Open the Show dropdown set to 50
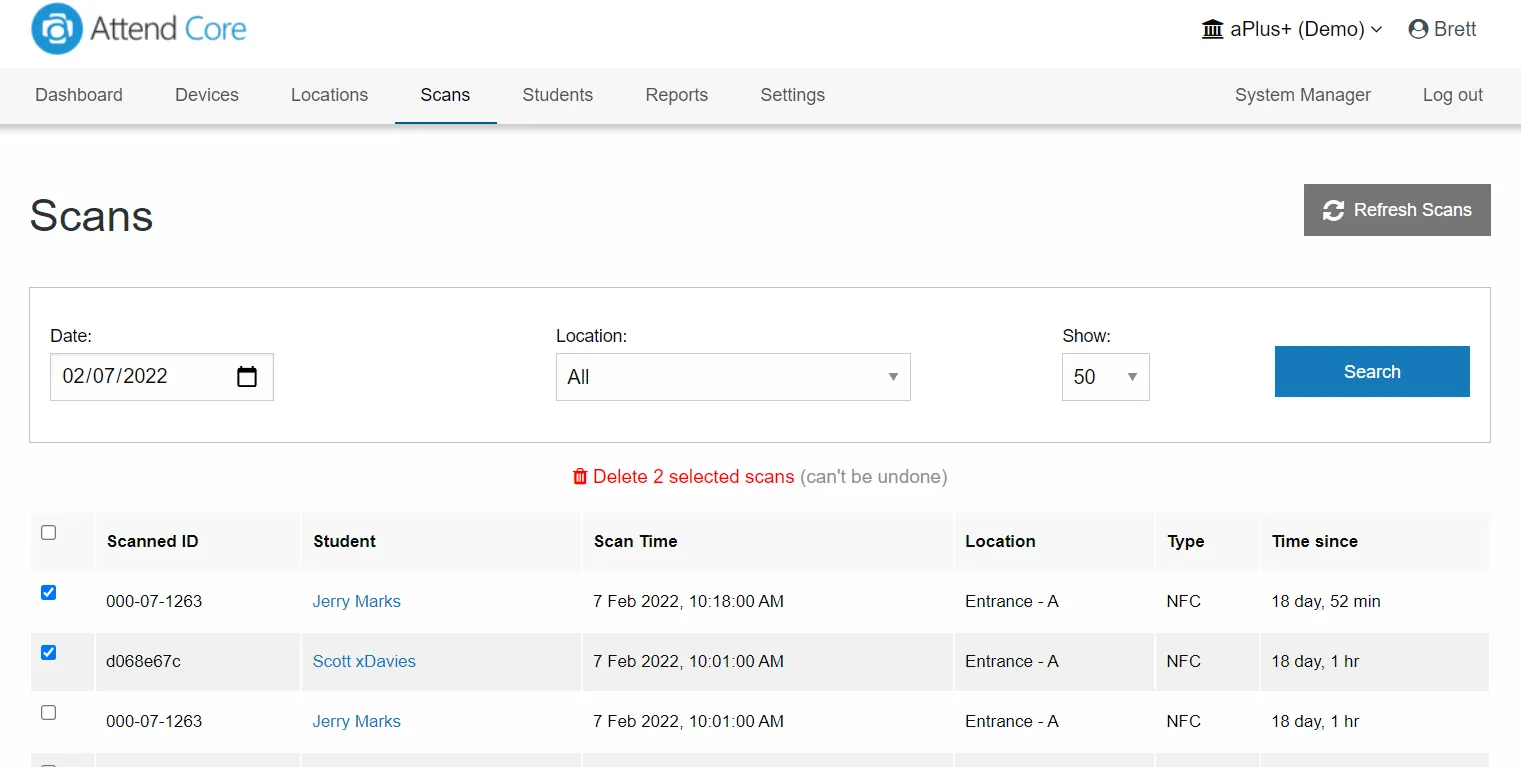 [x=1105, y=377]
